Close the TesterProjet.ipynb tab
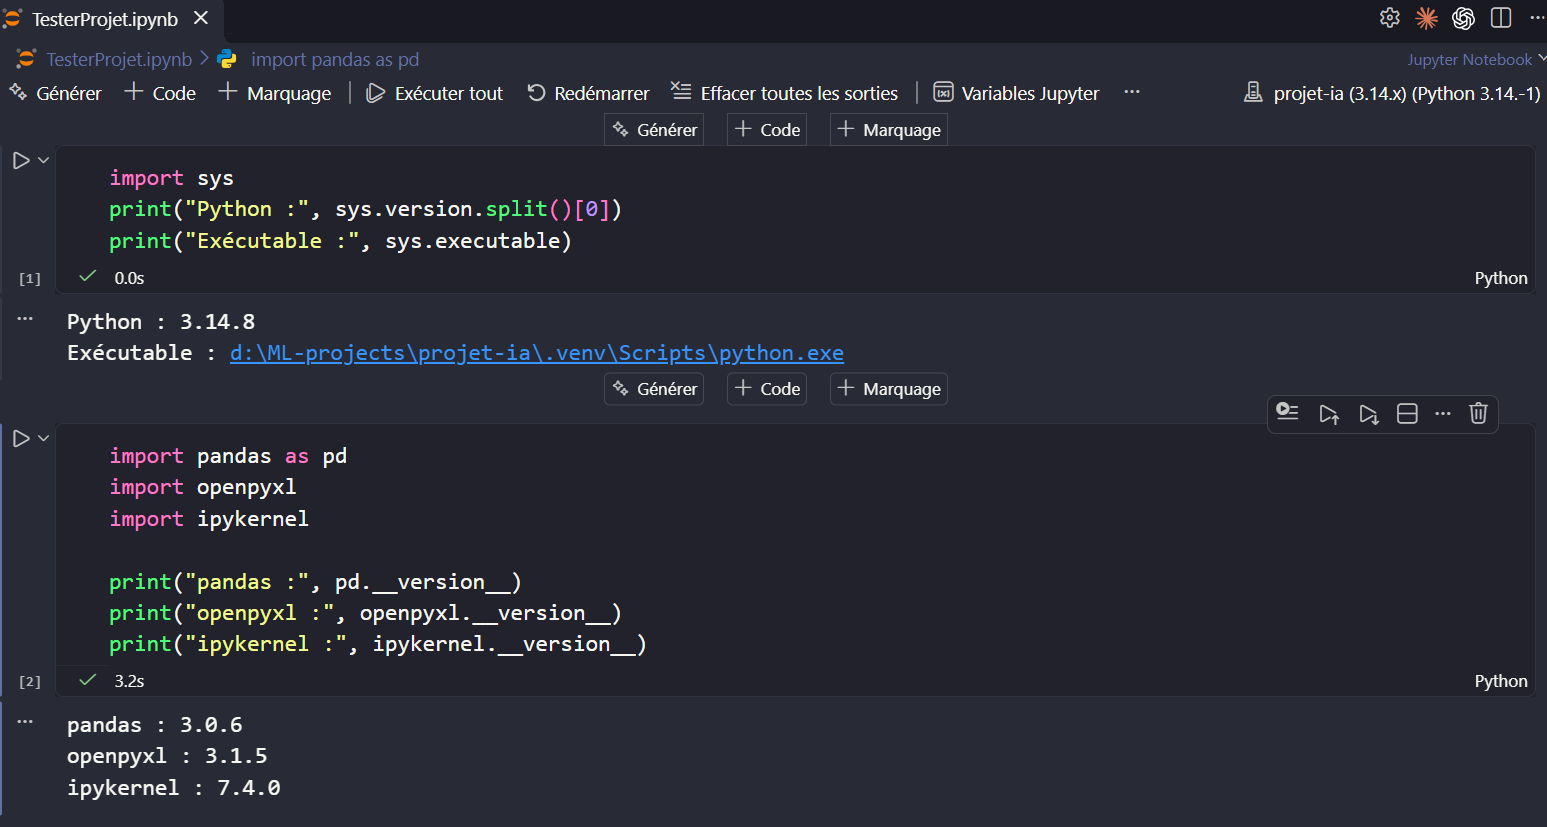1547x827 pixels. 201,18
